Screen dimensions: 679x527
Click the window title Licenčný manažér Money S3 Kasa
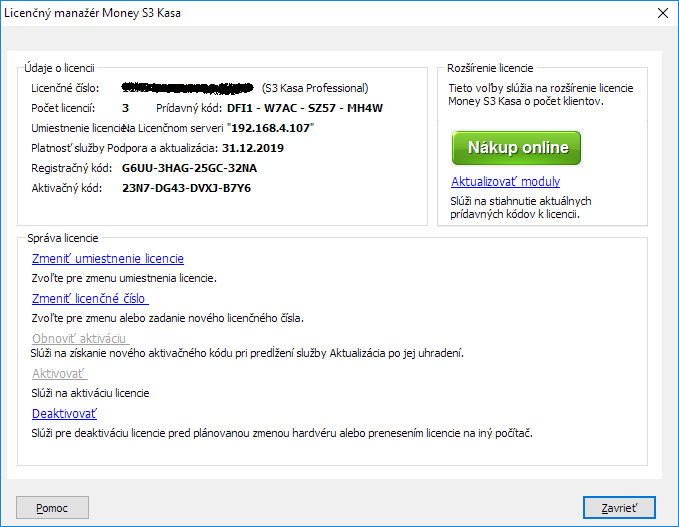(92, 13)
